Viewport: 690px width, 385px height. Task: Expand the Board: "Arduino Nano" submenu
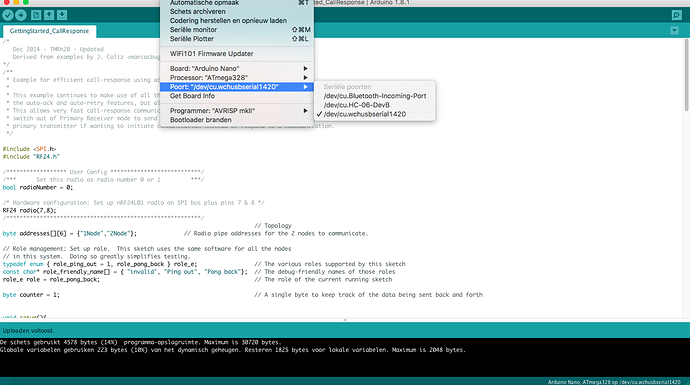(x=237, y=69)
